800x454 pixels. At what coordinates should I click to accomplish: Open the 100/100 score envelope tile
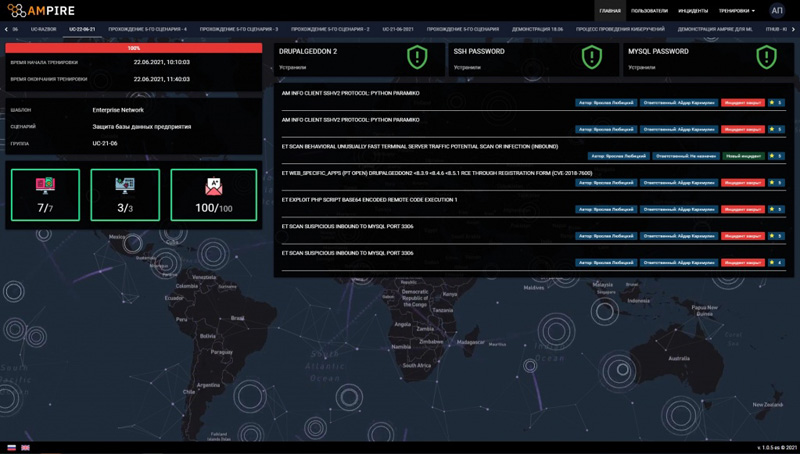point(214,195)
